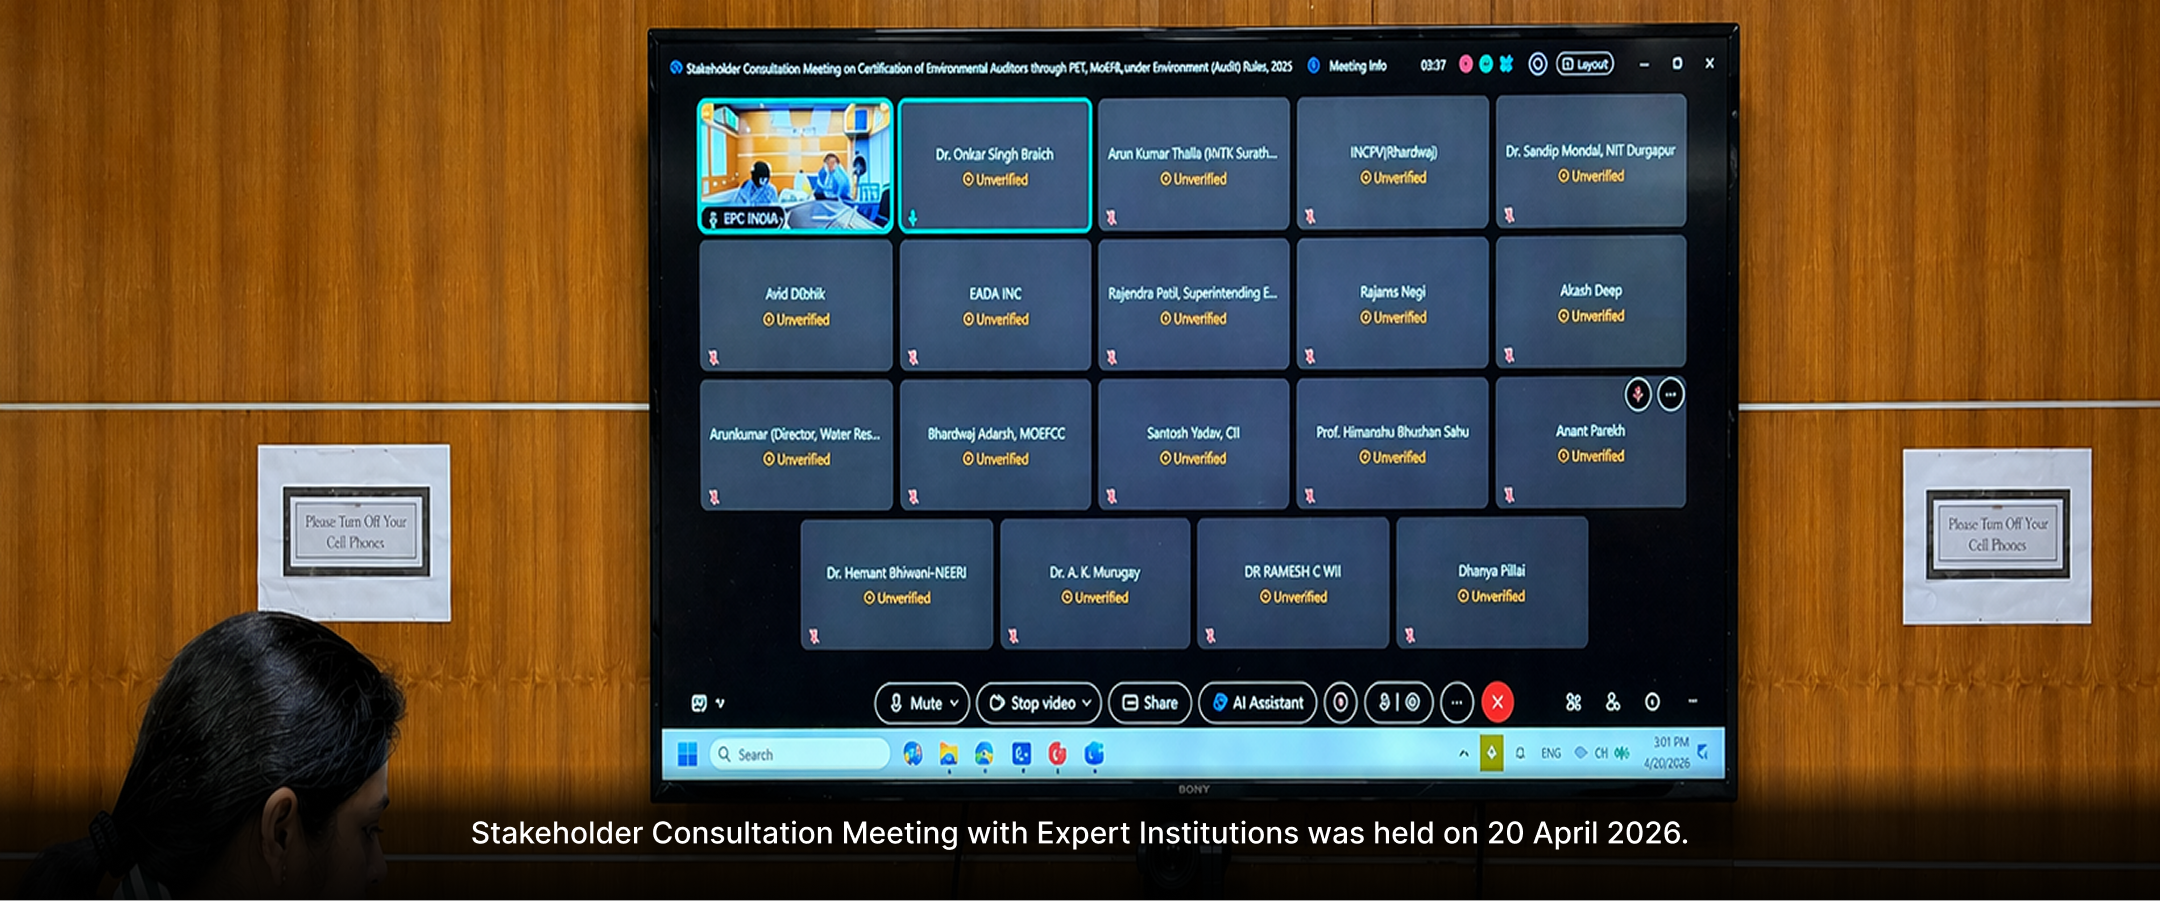Open the AI Assistant panel
This screenshot has width=2160, height=901.
click(1258, 703)
